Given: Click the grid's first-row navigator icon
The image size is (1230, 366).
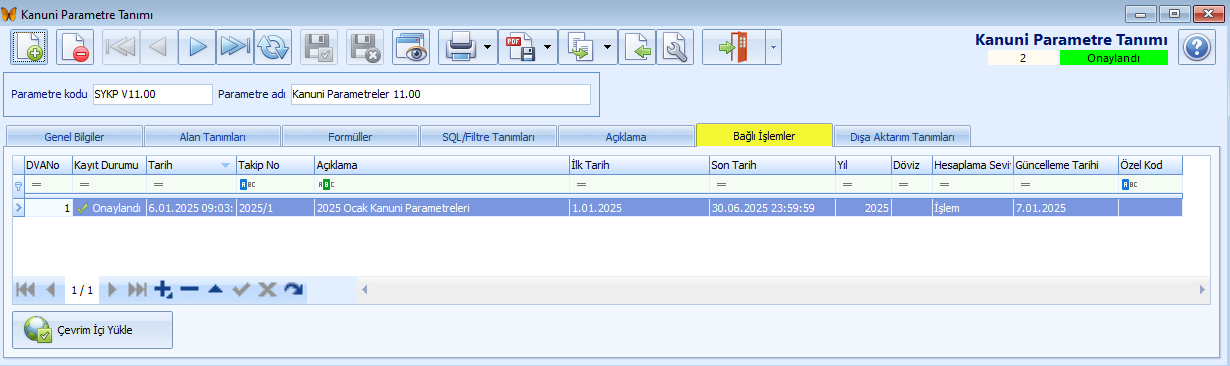Looking at the screenshot, I should tap(25, 289).
